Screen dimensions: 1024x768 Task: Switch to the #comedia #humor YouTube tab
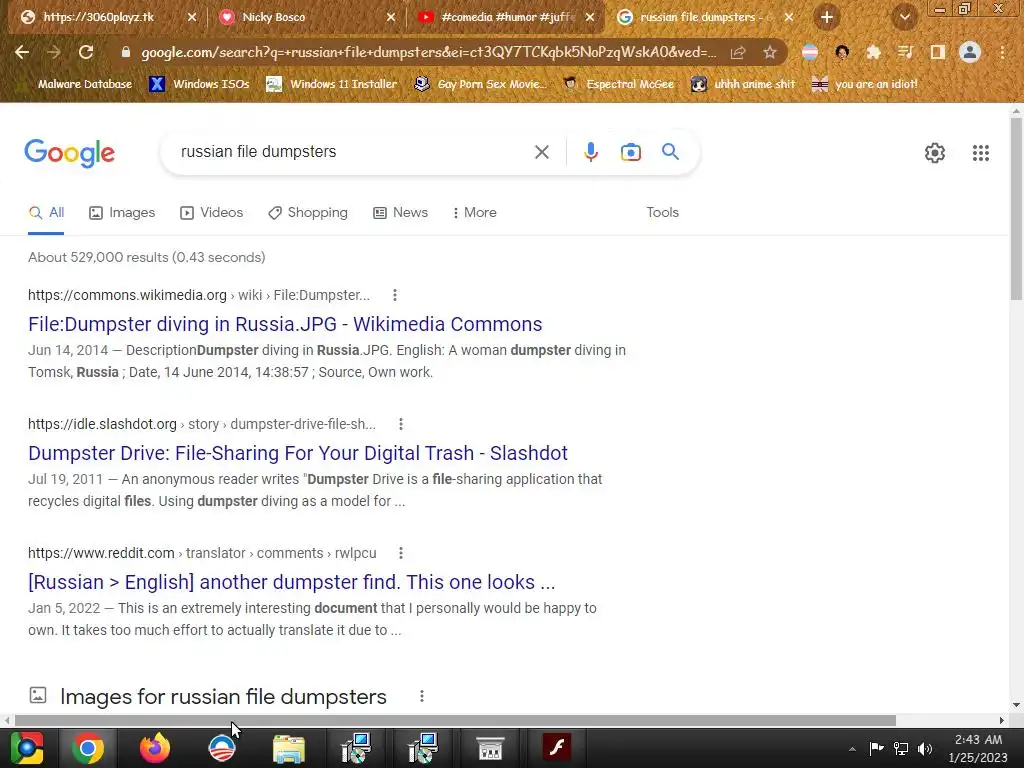pos(506,18)
